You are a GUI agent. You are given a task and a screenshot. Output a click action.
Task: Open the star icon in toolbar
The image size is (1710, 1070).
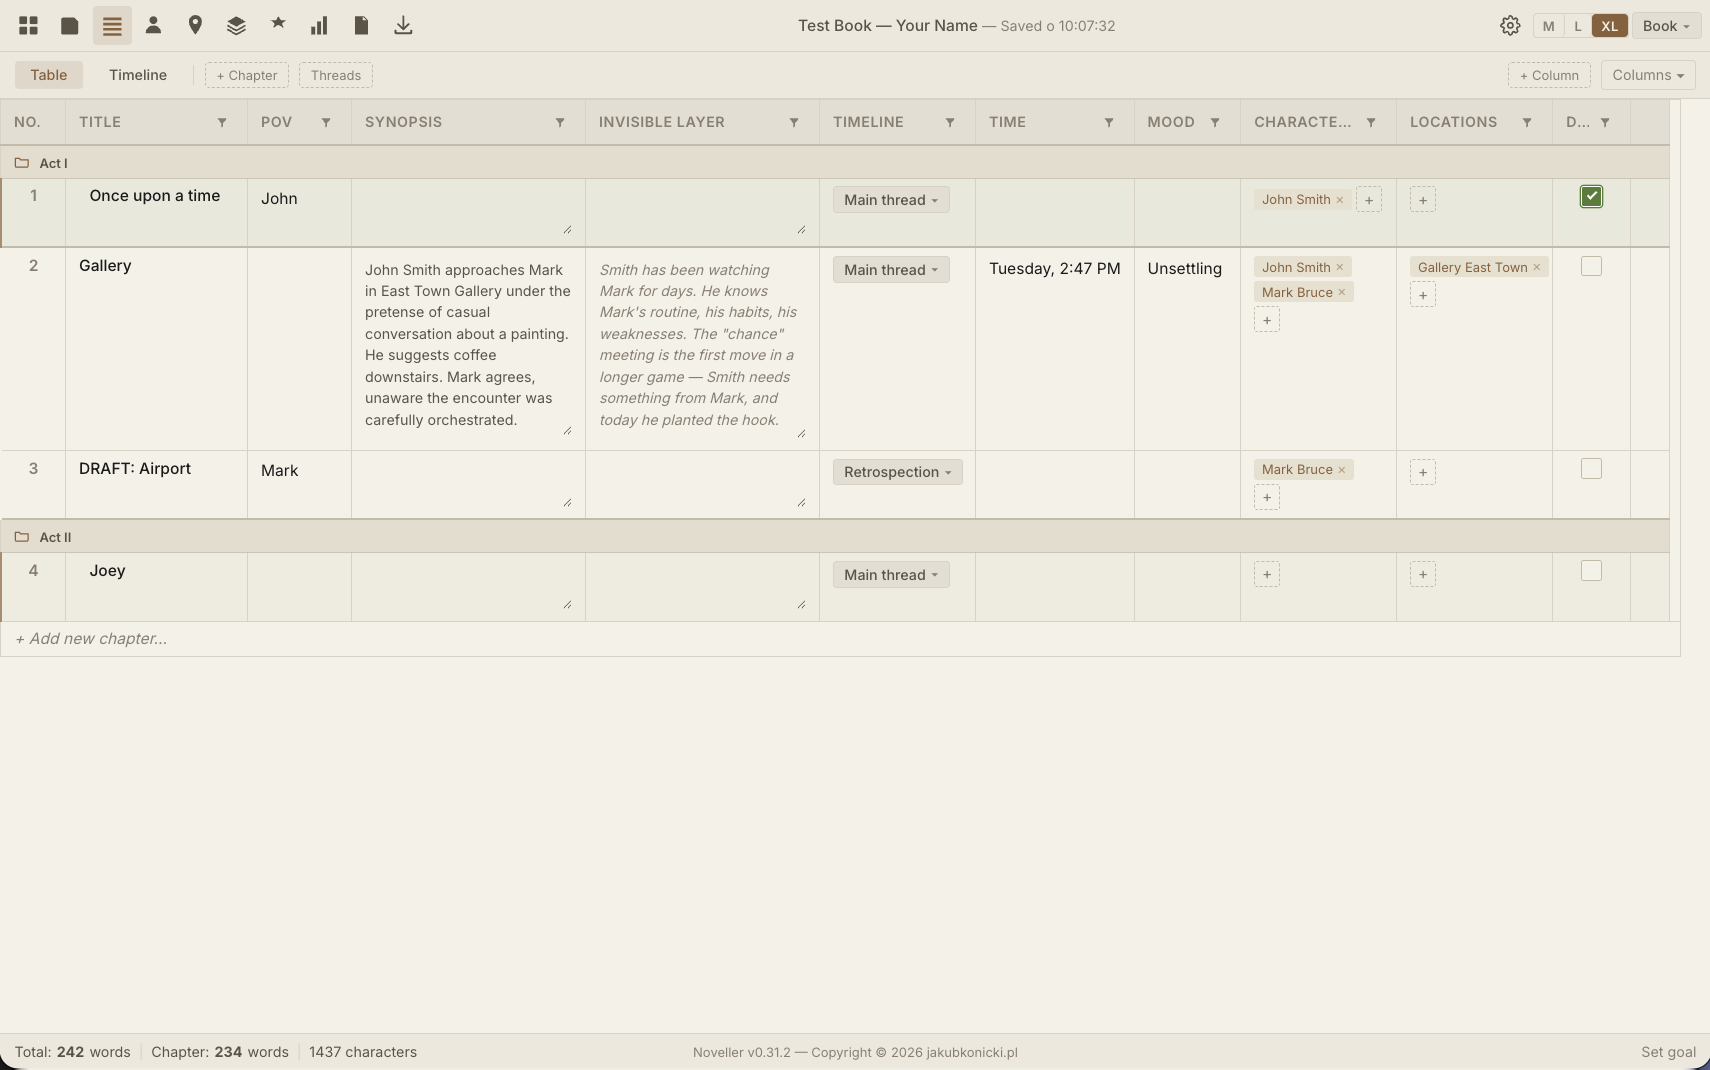point(278,24)
